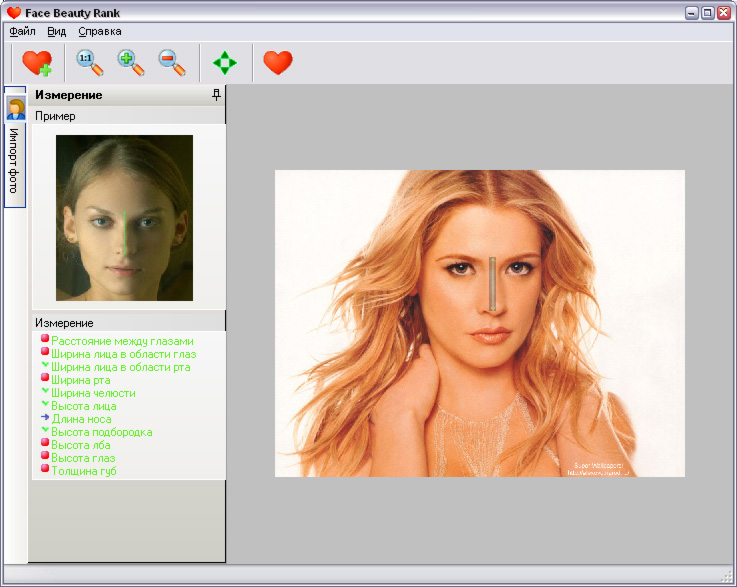737x587 pixels.
Task: Click the red heart rank icon
Action: click(278, 63)
